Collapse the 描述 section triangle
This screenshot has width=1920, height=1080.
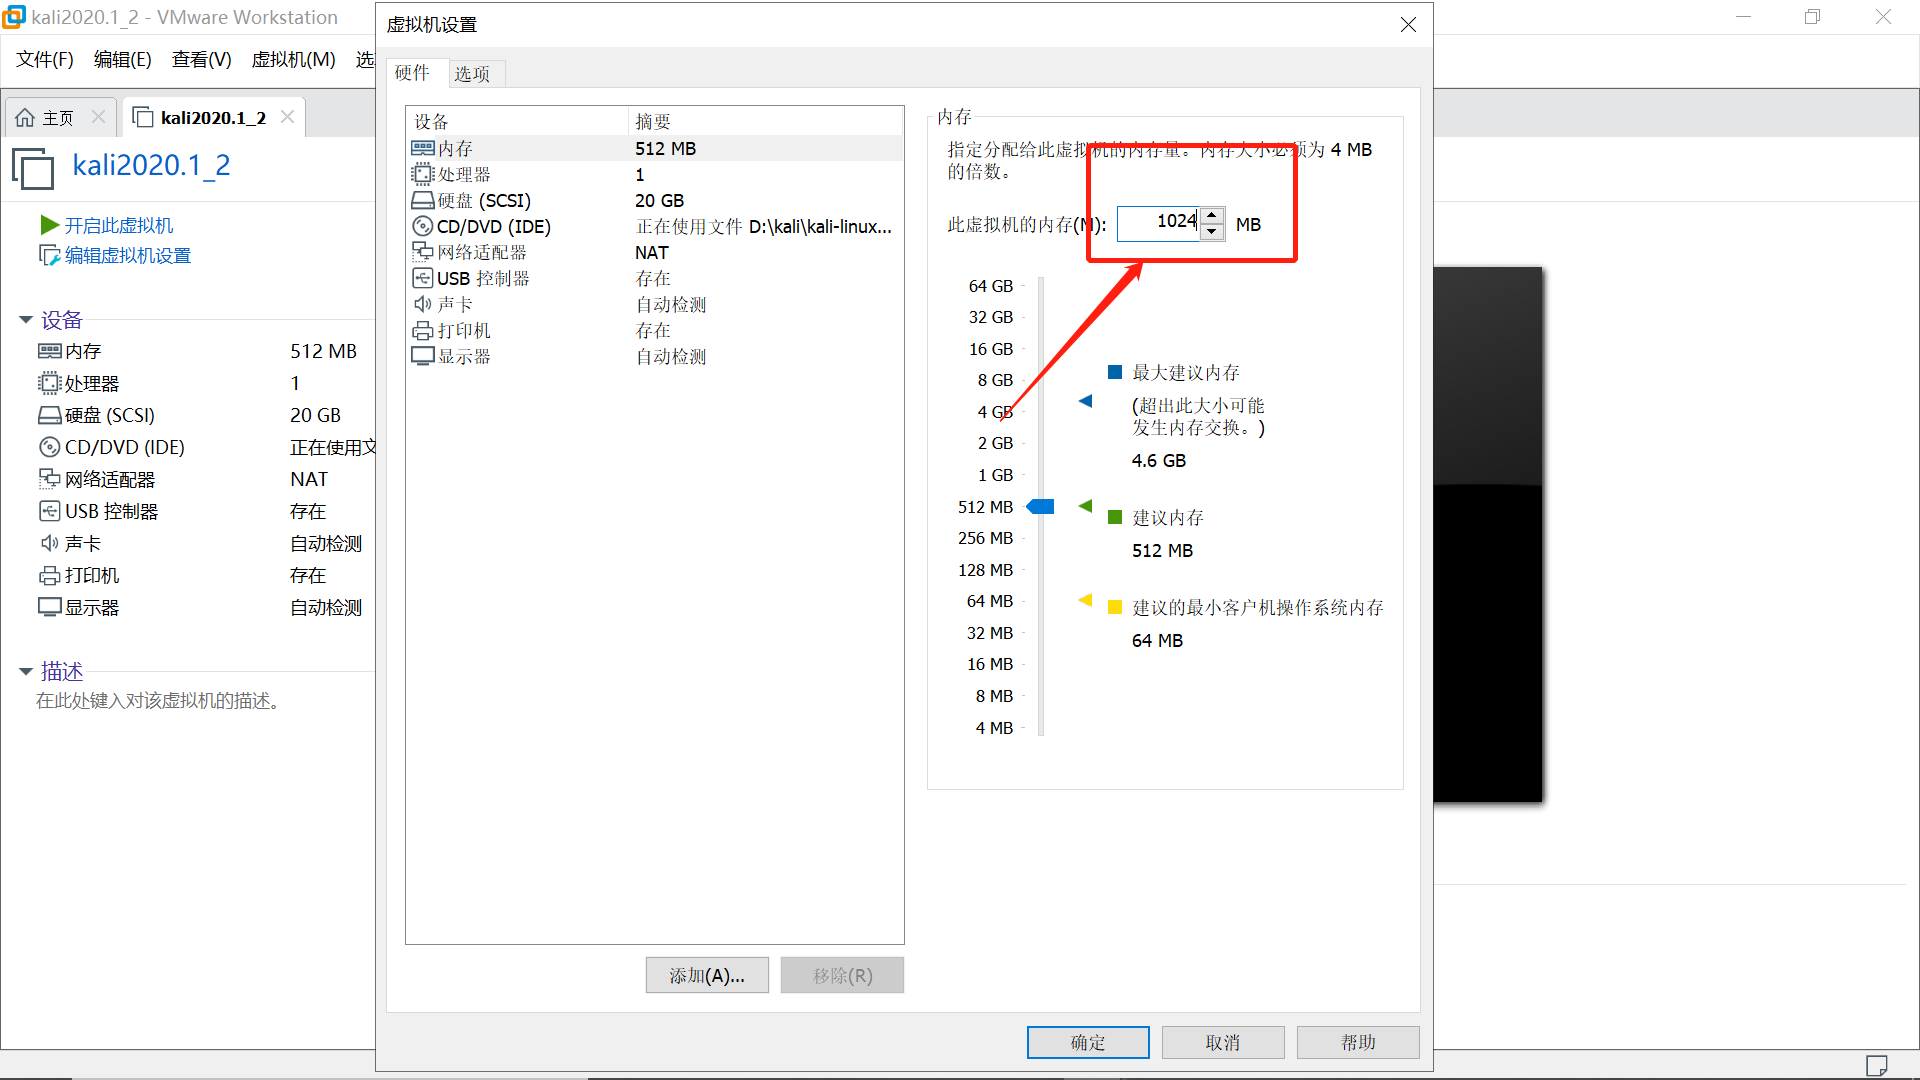26,671
